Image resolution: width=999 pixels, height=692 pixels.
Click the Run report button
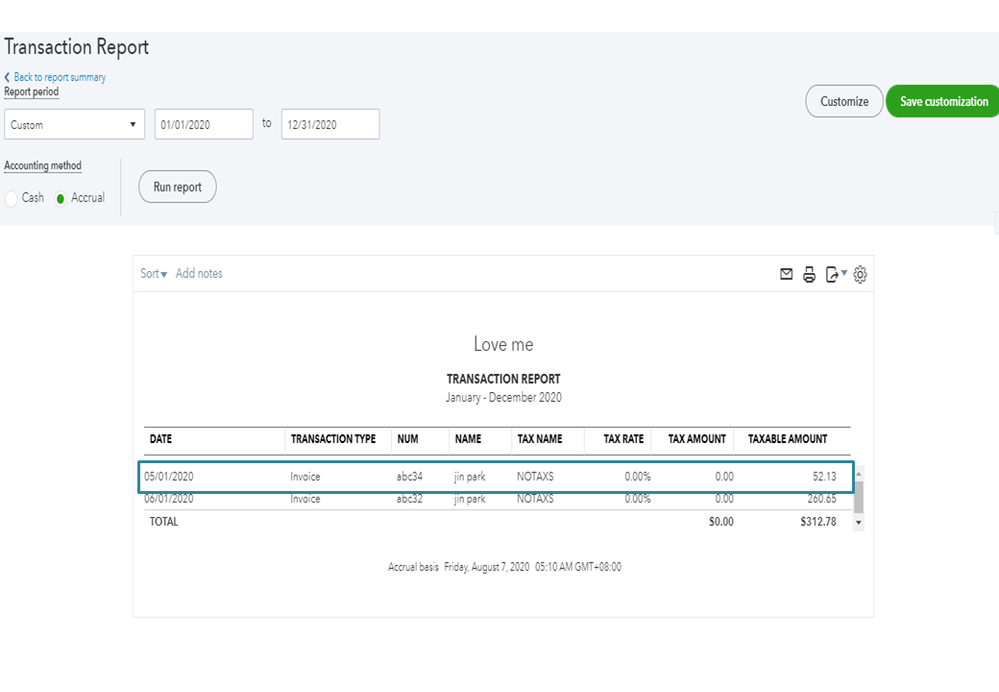[177, 187]
